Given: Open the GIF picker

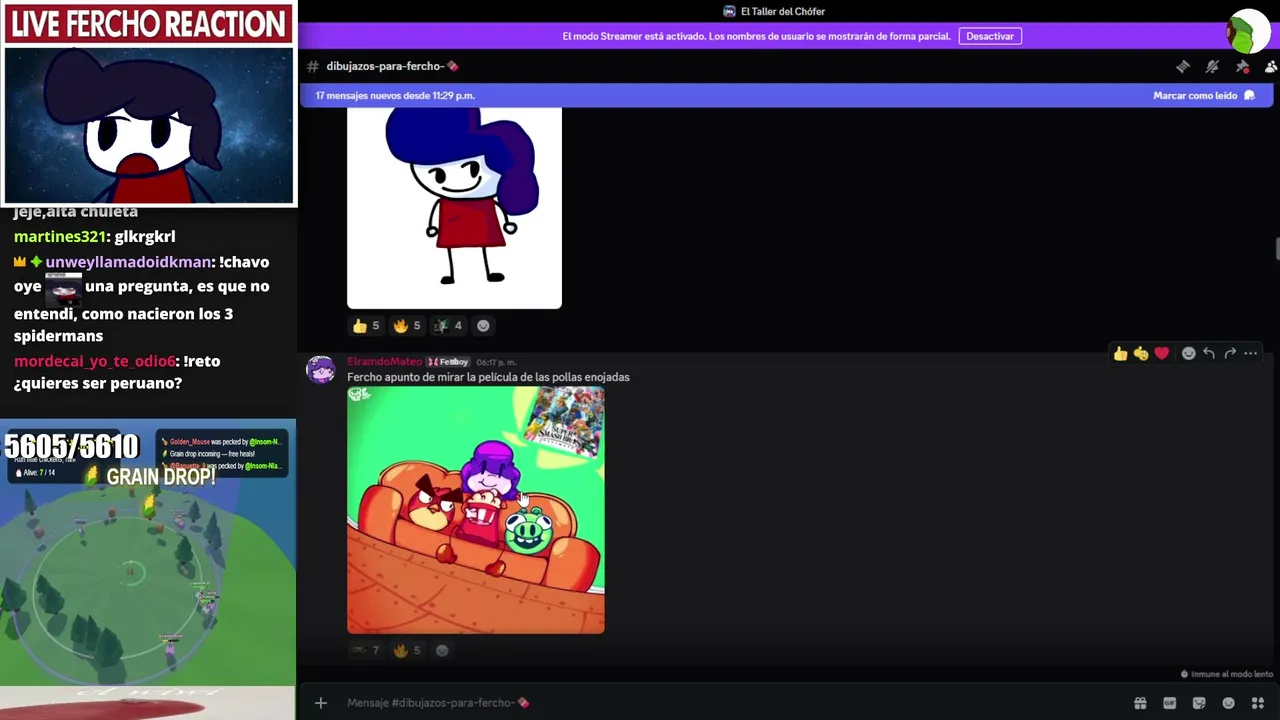Looking at the screenshot, I should tap(1169, 703).
